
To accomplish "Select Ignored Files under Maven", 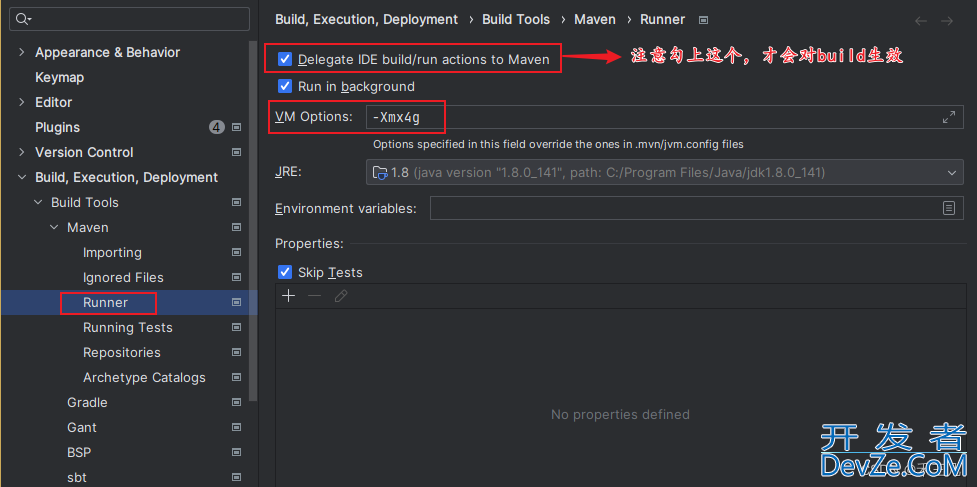I will 123,277.
